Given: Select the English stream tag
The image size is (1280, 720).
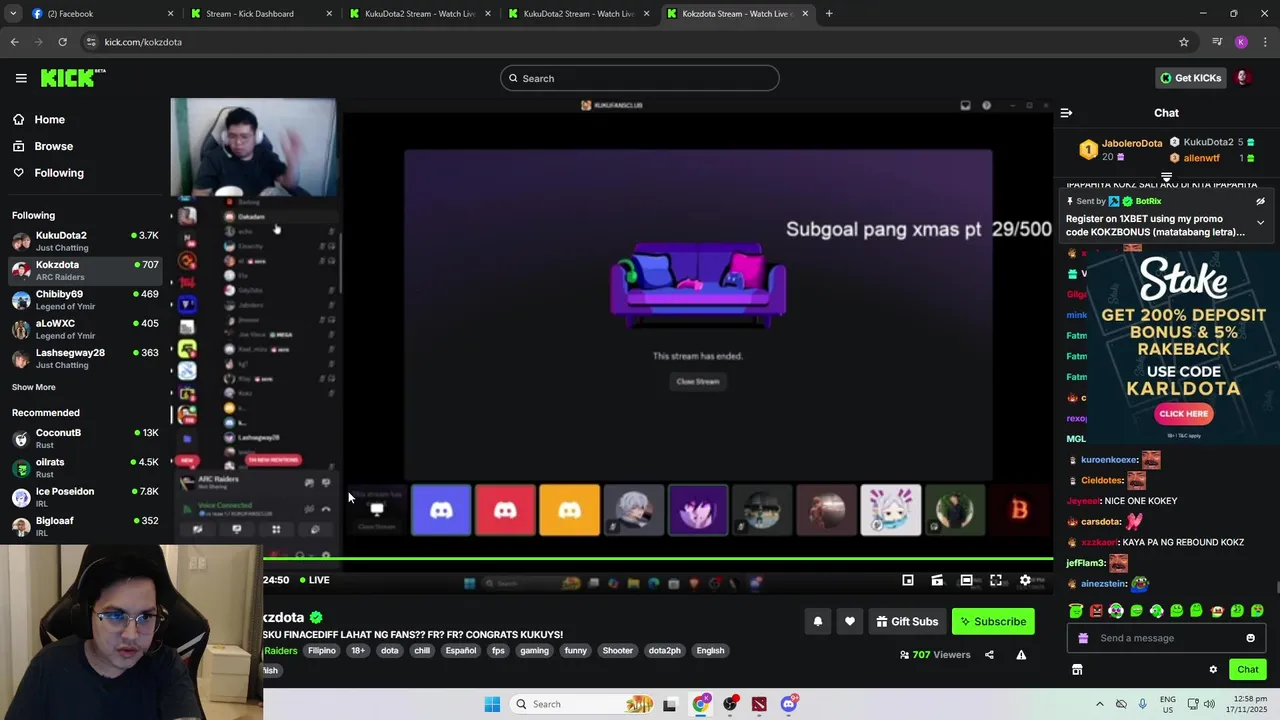Looking at the screenshot, I should point(710,651).
